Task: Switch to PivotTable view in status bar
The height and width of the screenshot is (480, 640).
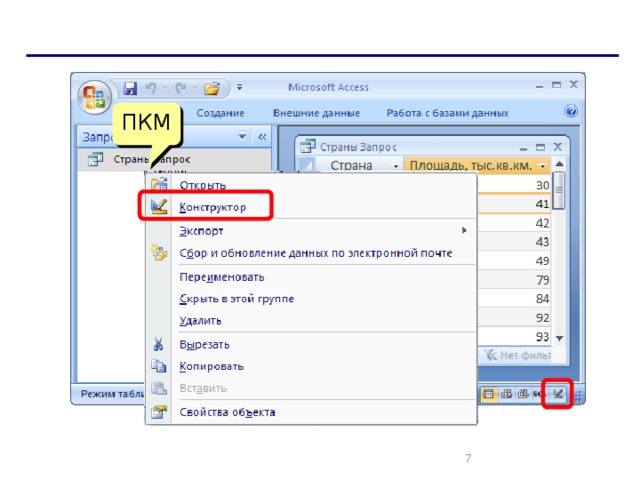Action: tap(506, 394)
